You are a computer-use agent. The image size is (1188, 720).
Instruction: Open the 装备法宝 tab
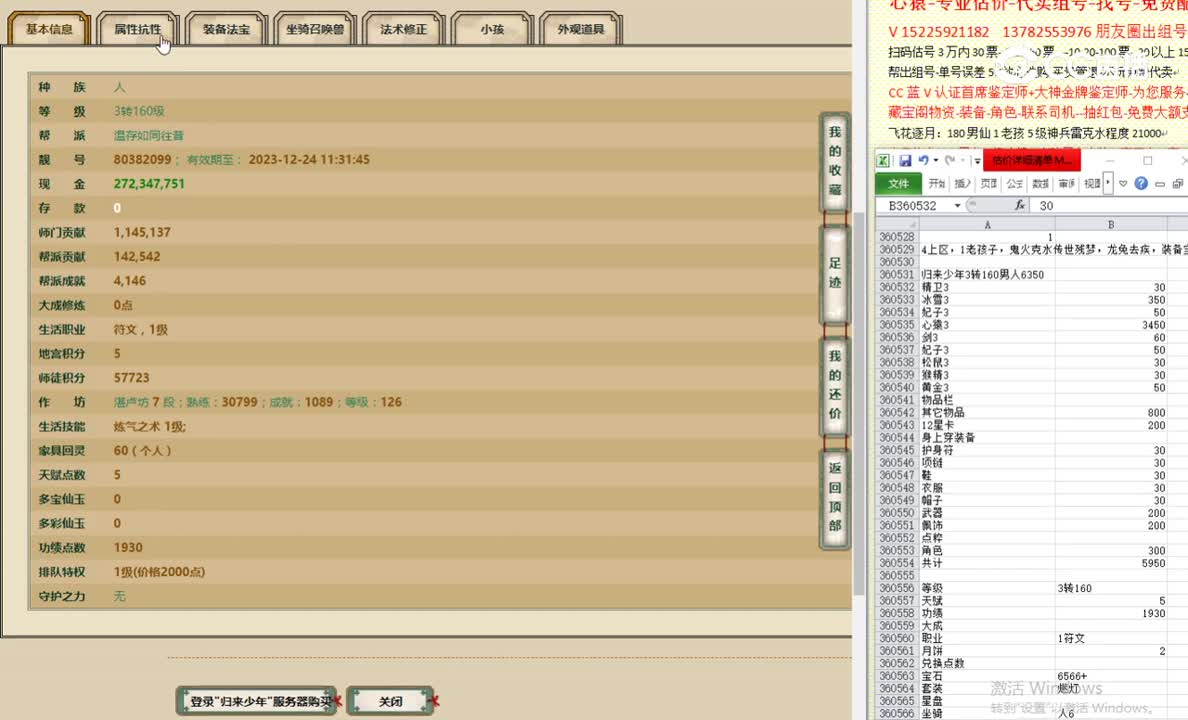pos(226,30)
